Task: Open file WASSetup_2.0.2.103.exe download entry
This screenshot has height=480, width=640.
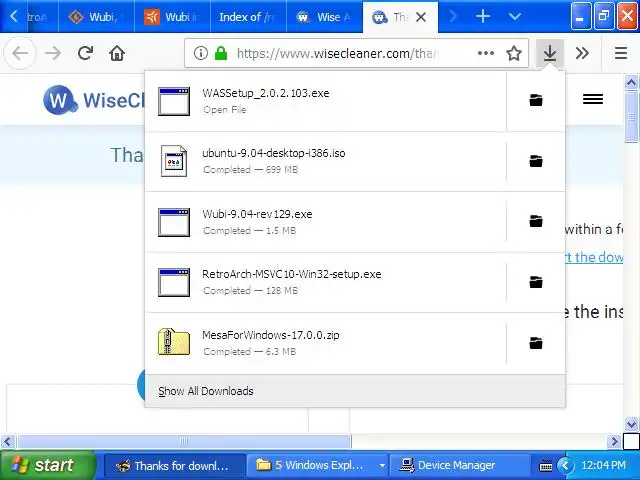Action: [x=325, y=101]
